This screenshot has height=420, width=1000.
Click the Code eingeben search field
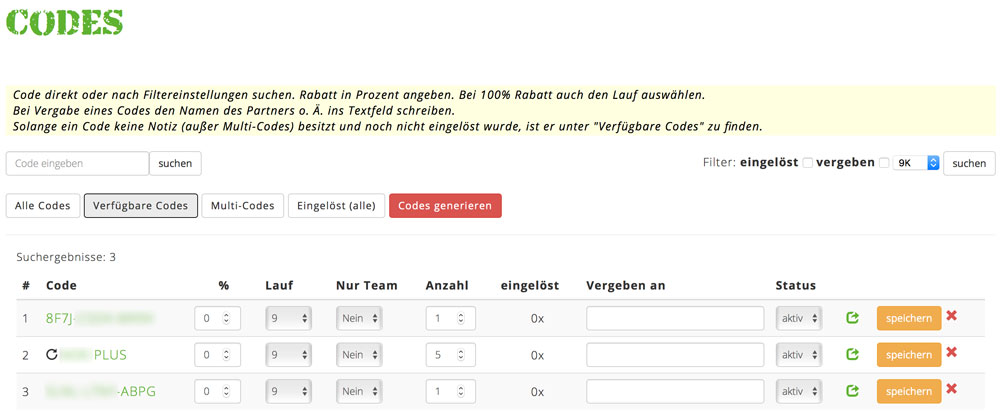click(77, 163)
